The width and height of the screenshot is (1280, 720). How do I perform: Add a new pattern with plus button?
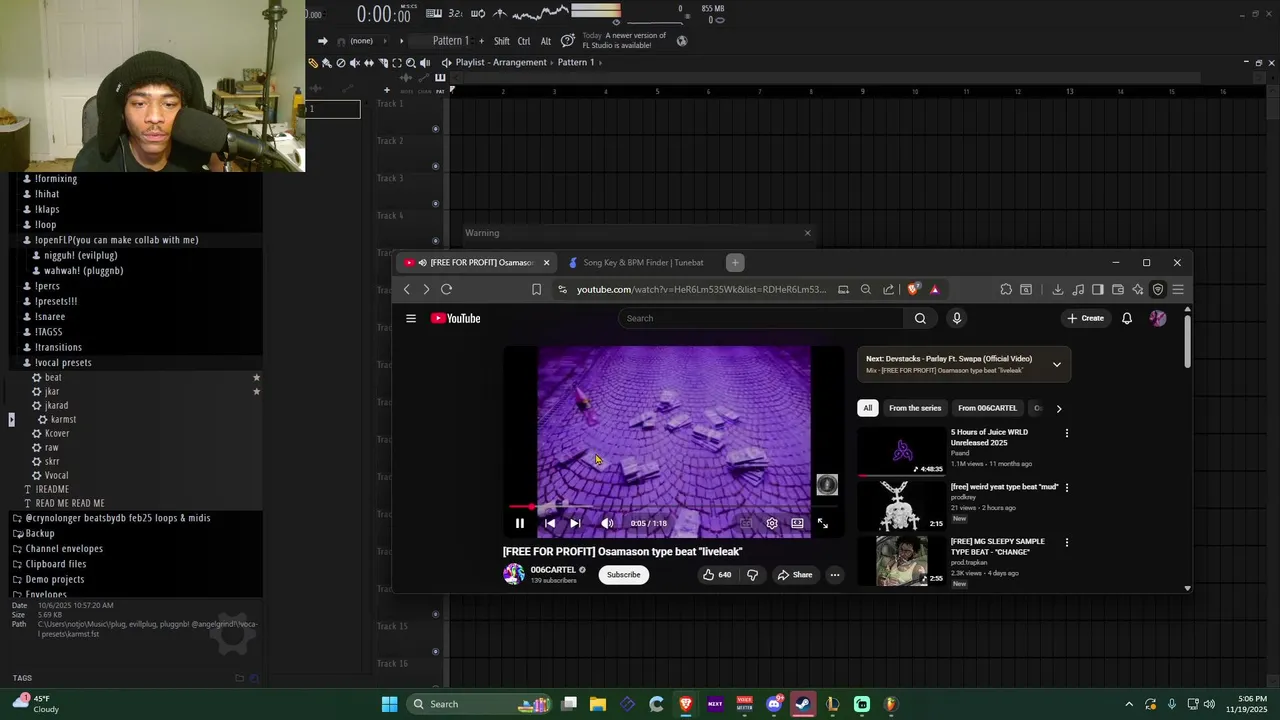click(x=481, y=41)
